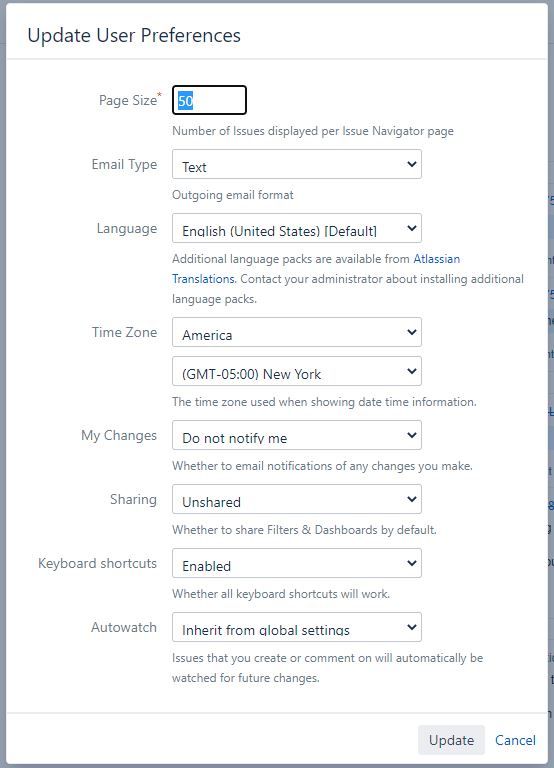Click the 'Outgoing email format' hint text
Viewport: 554px width, 768px height.
233,195
